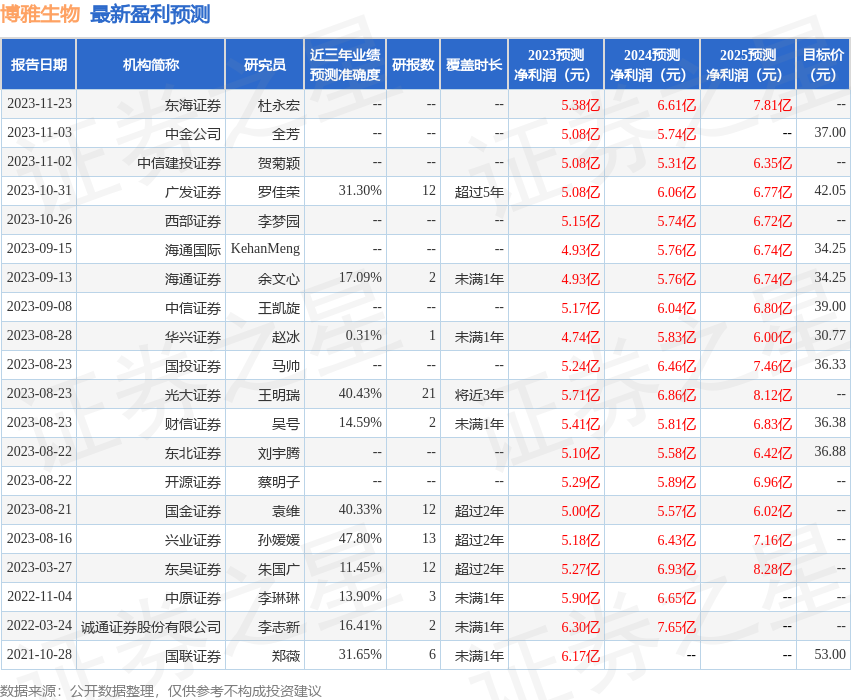Screen dimensions: 851x700
Task: Click the coverage duration 将近3年
Action: [479, 395]
